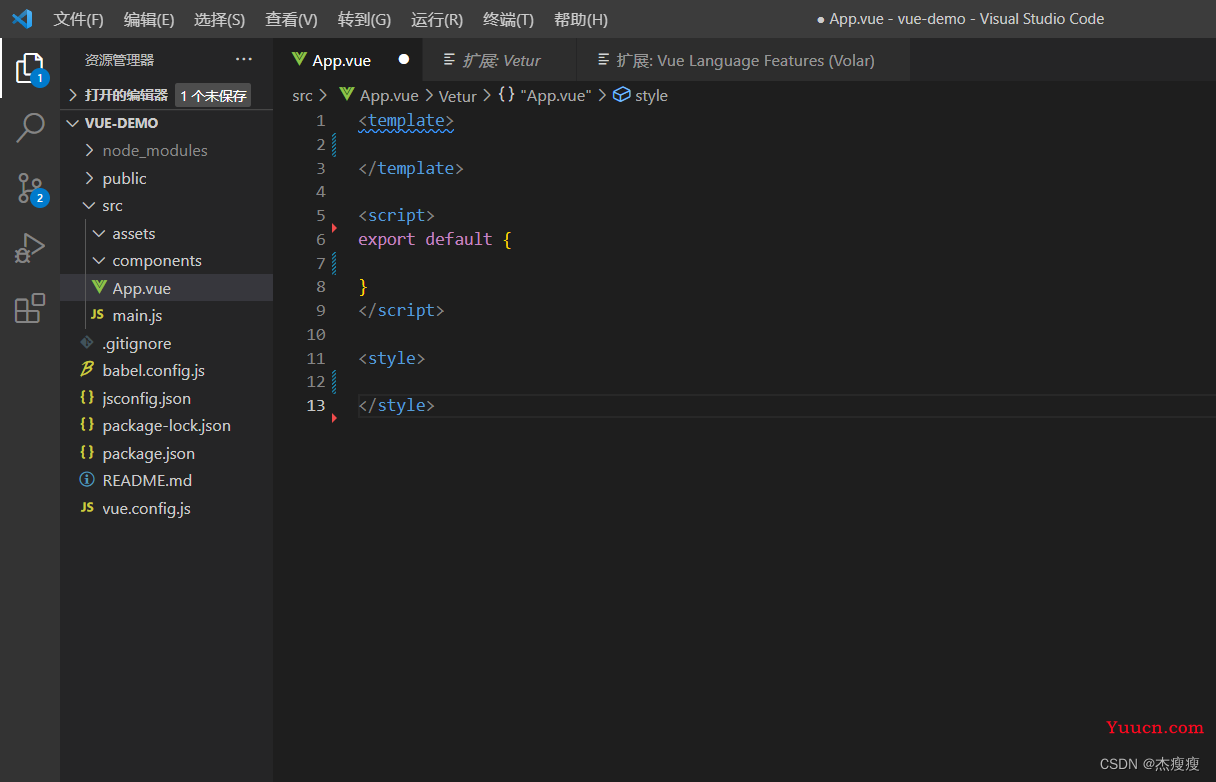Switch to the App.vue editor tab
Image resolution: width=1216 pixels, height=782 pixels.
pyautogui.click(x=350, y=60)
